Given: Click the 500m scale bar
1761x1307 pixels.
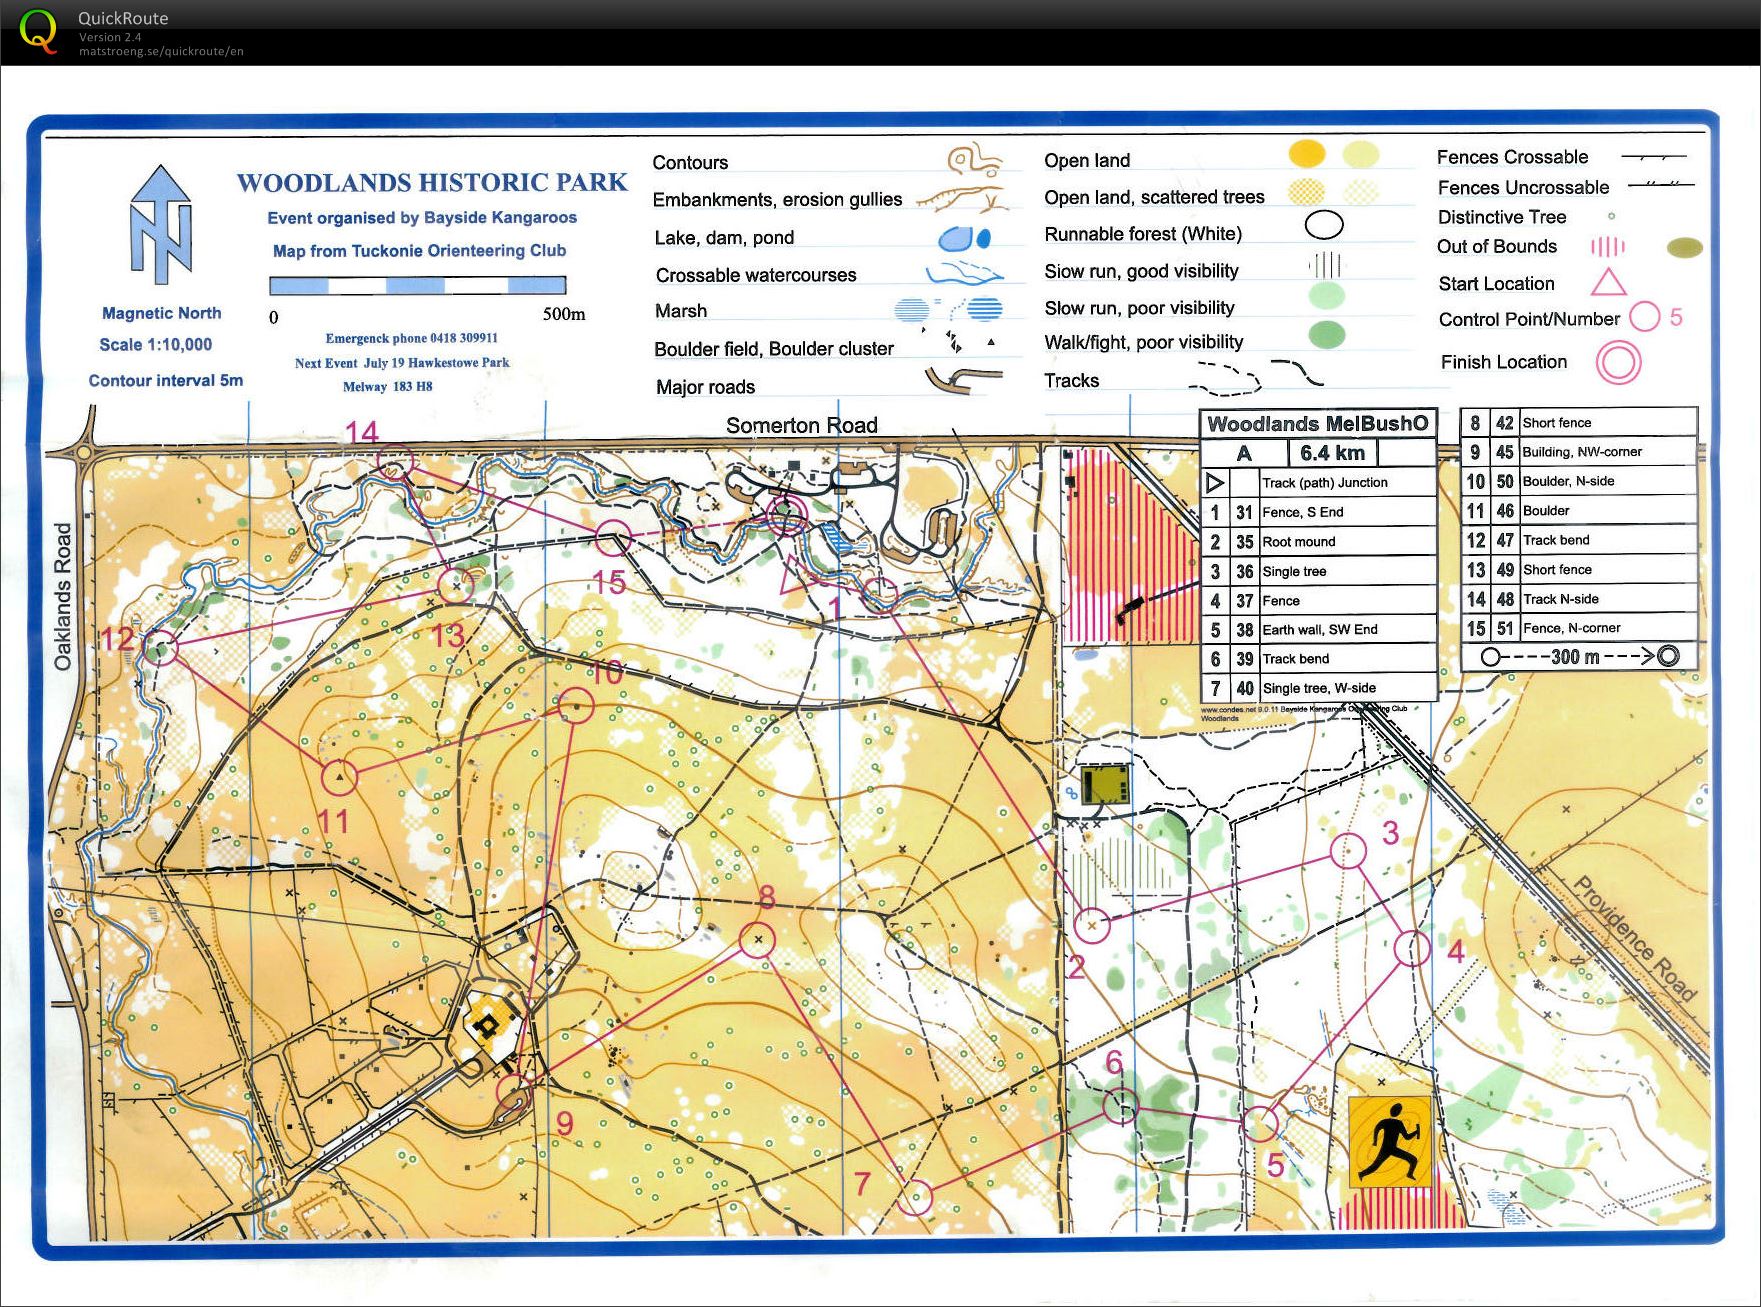Looking at the screenshot, I should click(x=417, y=286).
